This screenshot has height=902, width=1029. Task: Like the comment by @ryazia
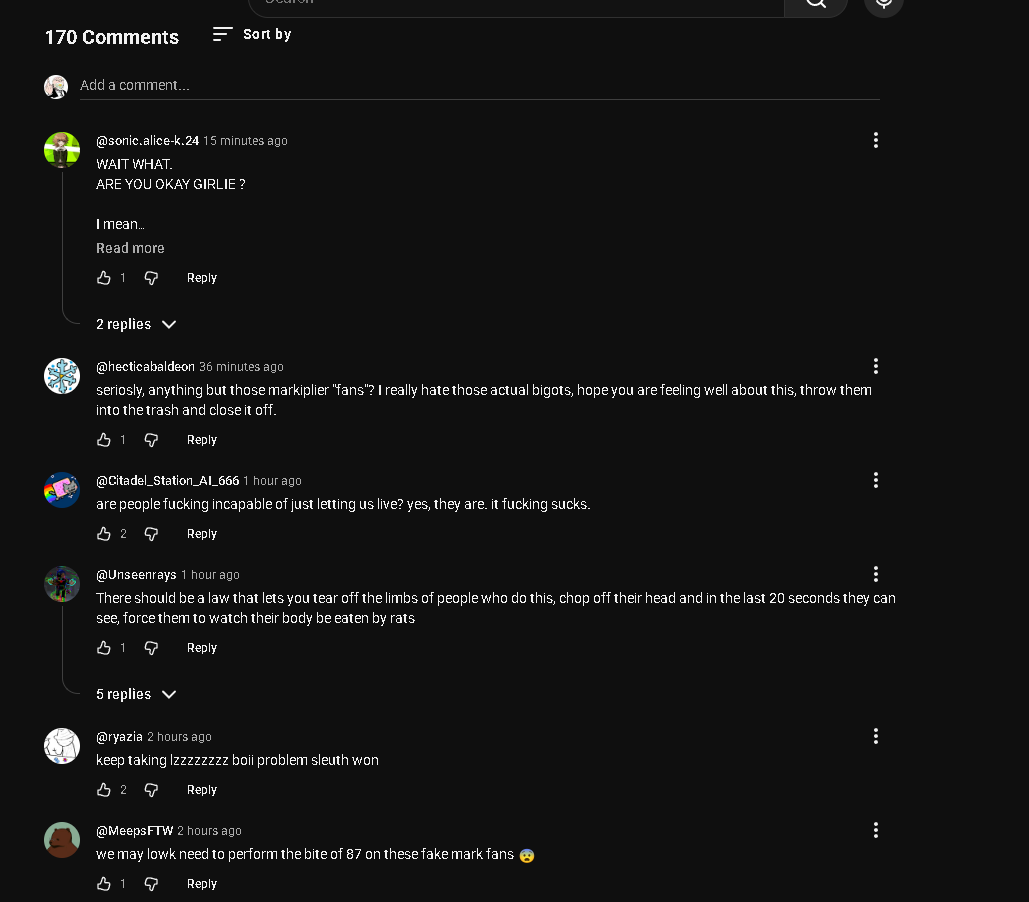point(104,790)
